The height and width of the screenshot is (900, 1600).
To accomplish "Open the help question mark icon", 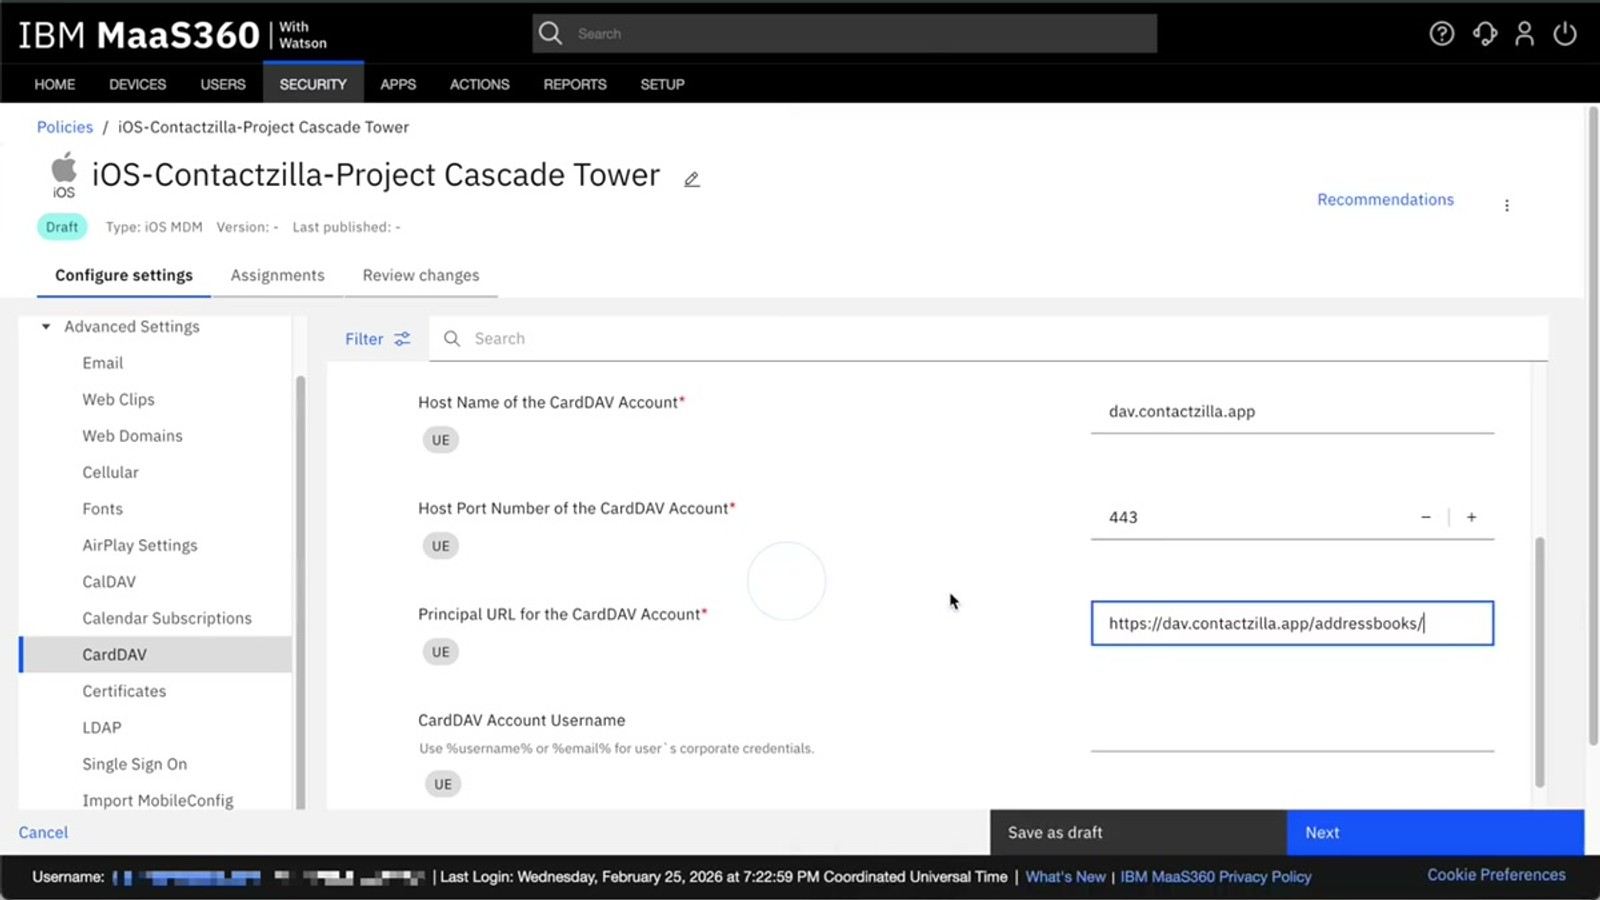I will (x=1441, y=34).
